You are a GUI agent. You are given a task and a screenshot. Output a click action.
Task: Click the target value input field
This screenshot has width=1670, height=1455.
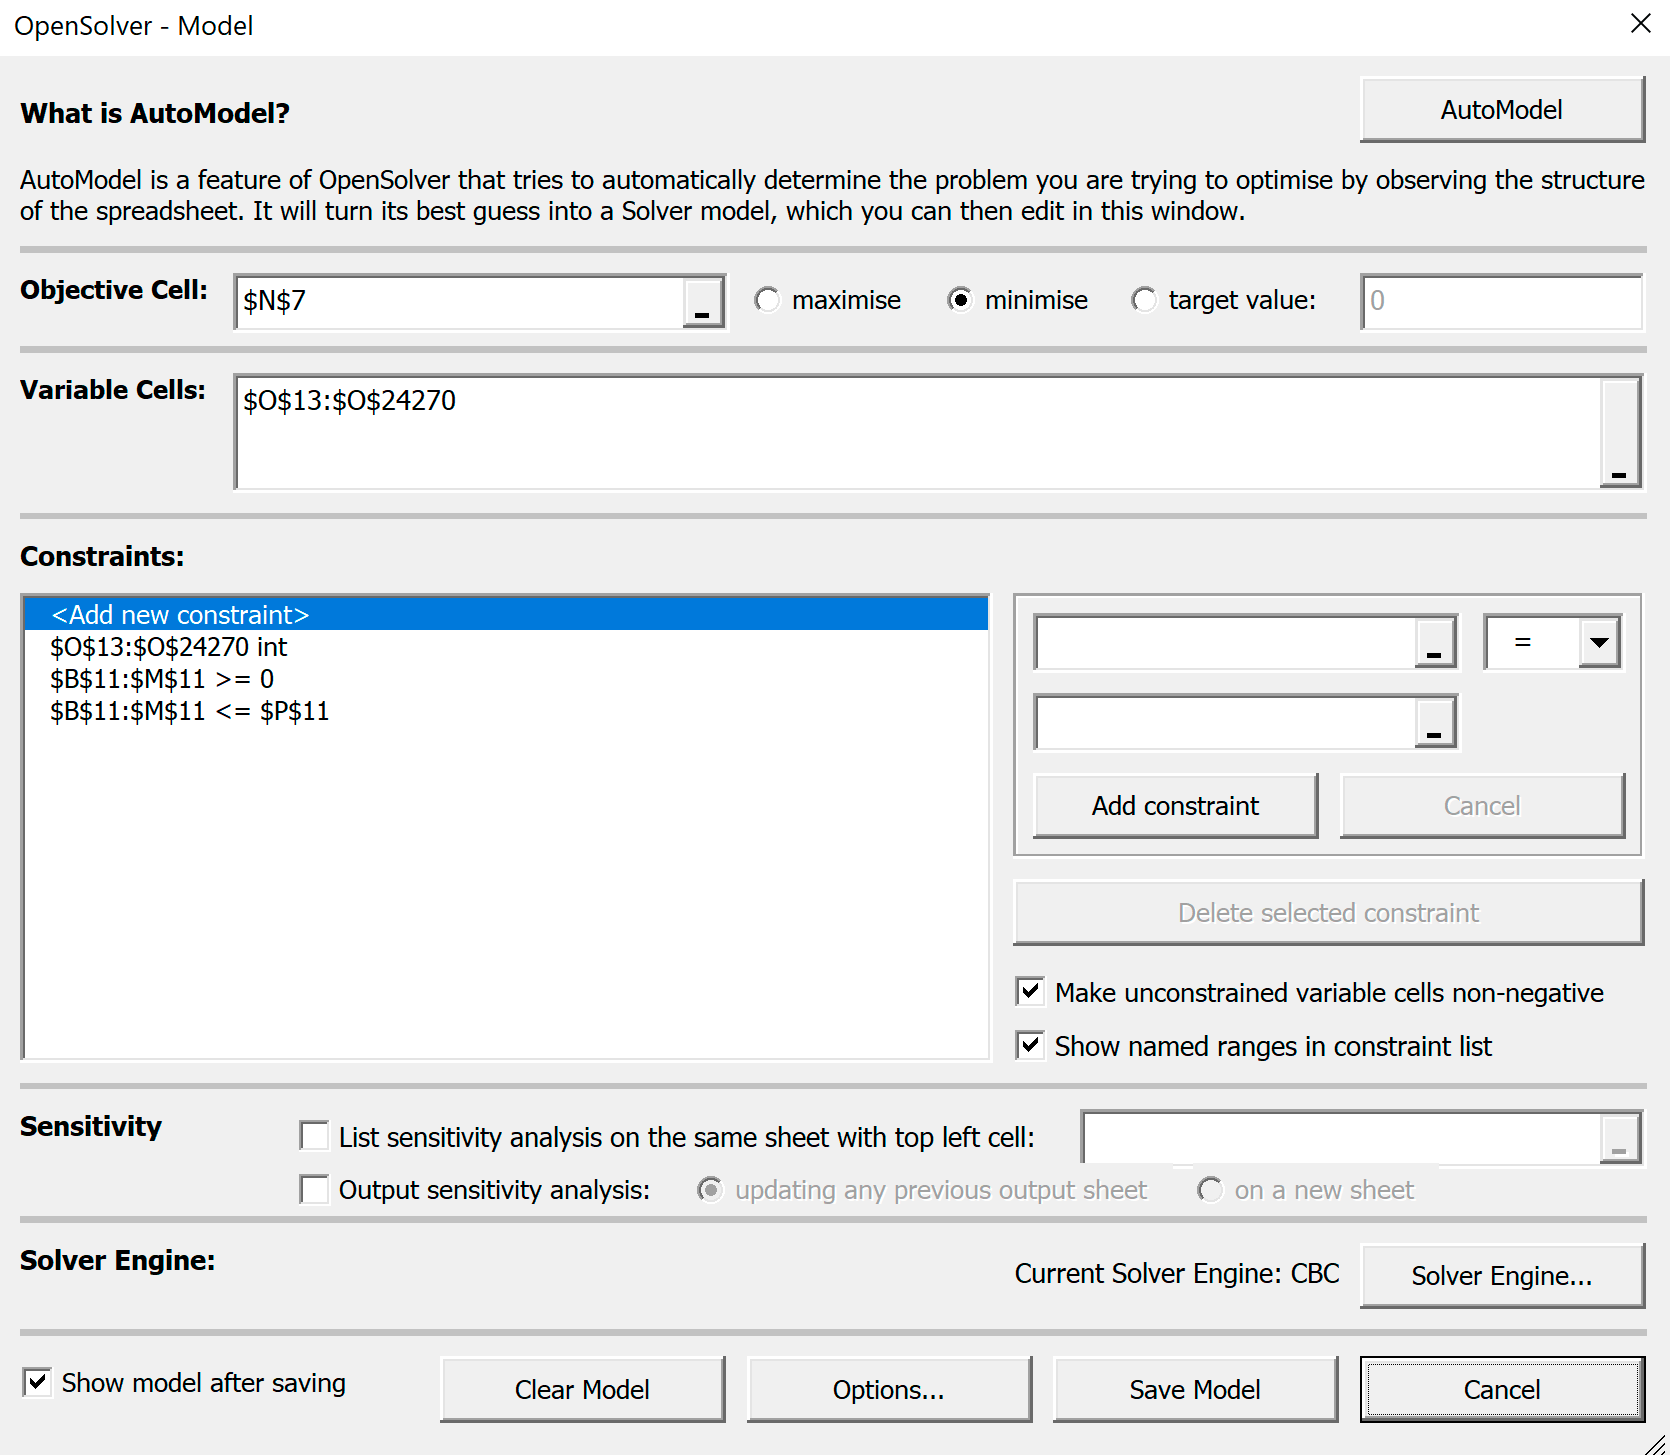(x=1502, y=301)
